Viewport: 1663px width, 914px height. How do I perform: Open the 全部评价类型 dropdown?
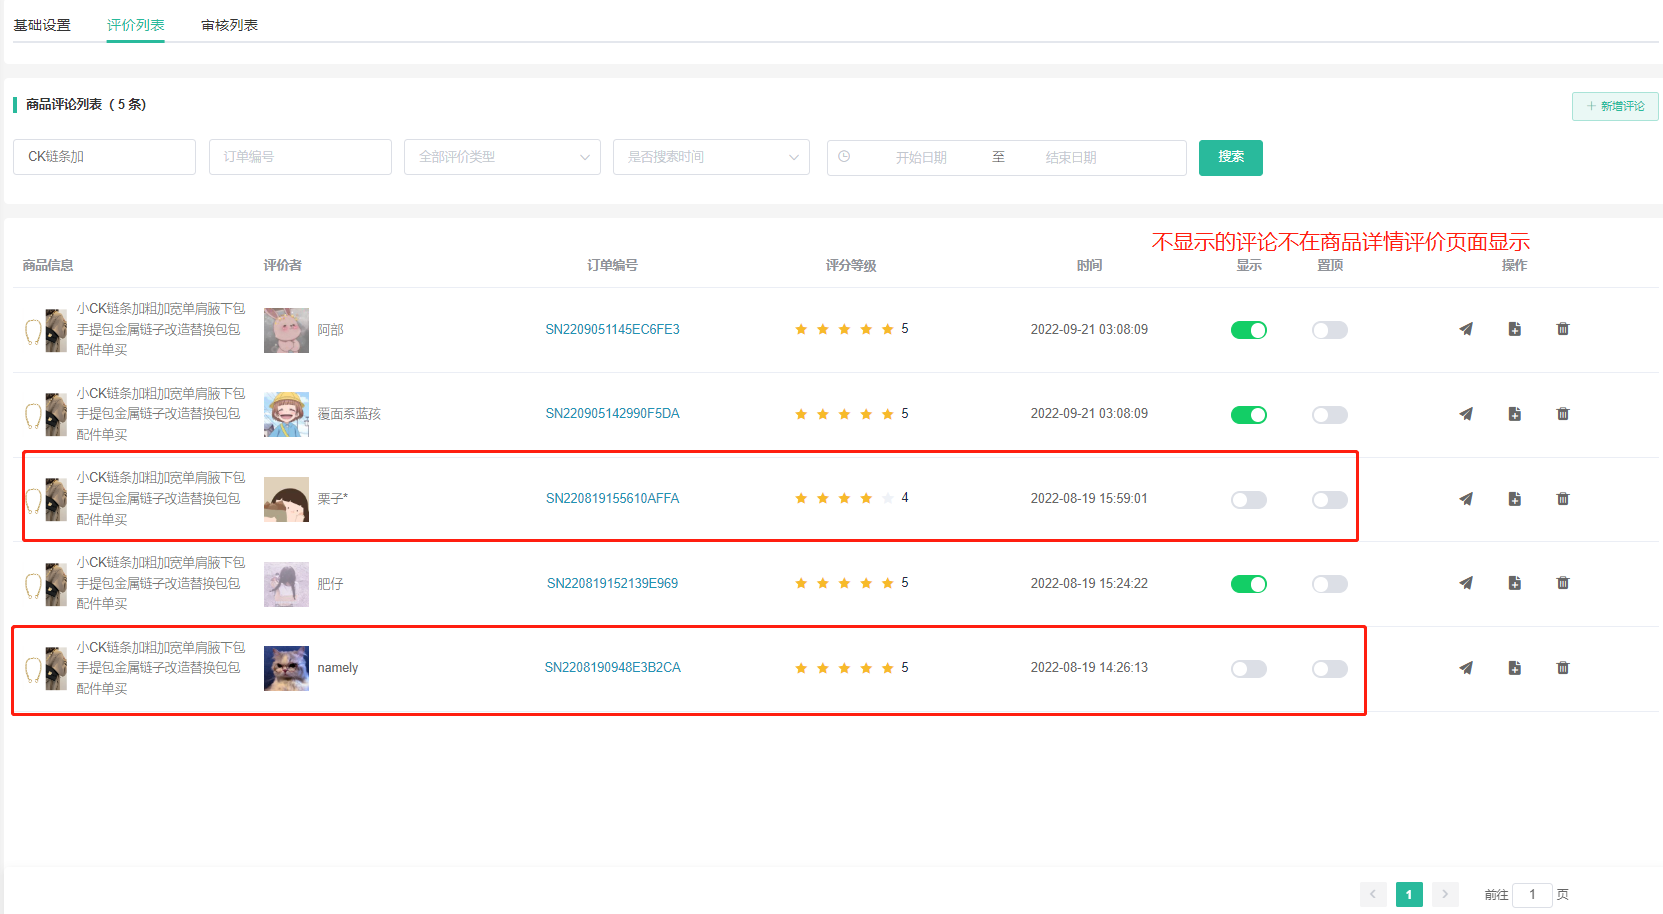pyautogui.click(x=502, y=157)
